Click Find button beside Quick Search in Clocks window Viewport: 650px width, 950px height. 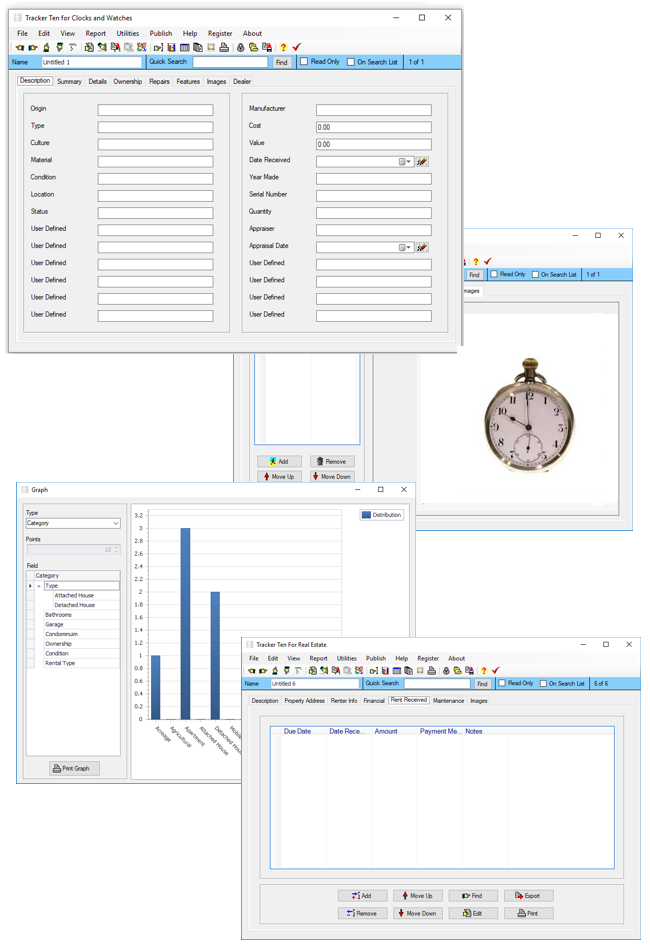[x=282, y=62]
